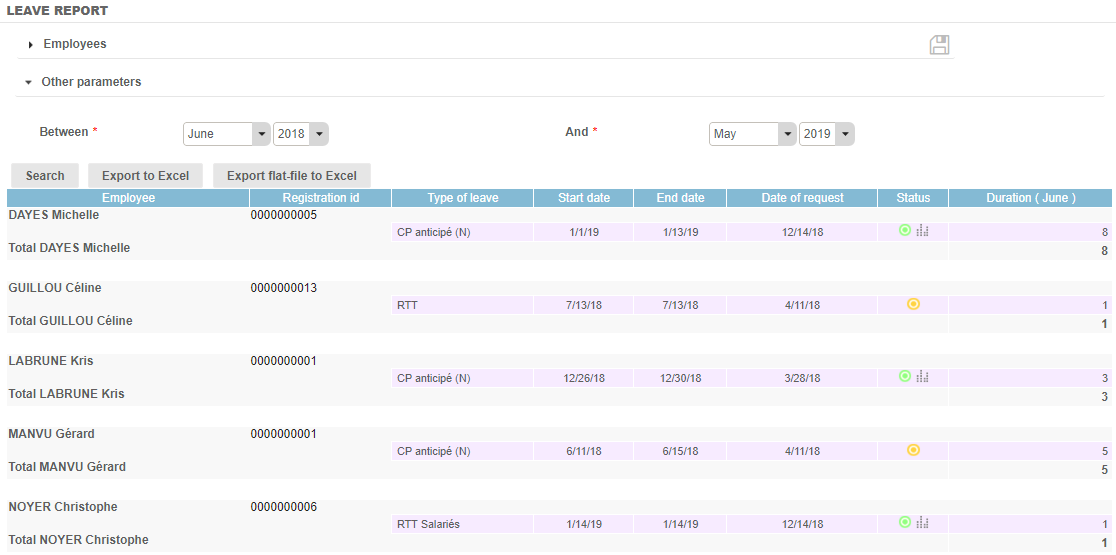Click Export to Excel button
Screen dimensions: 1116x555
click(145, 176)
